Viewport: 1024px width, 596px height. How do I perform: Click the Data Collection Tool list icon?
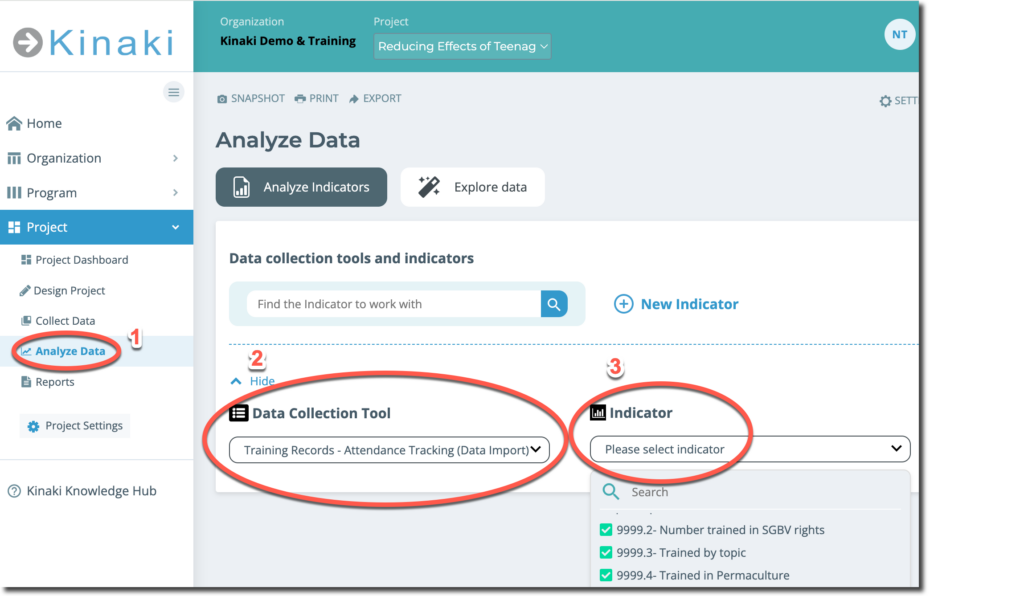(238, 413)
